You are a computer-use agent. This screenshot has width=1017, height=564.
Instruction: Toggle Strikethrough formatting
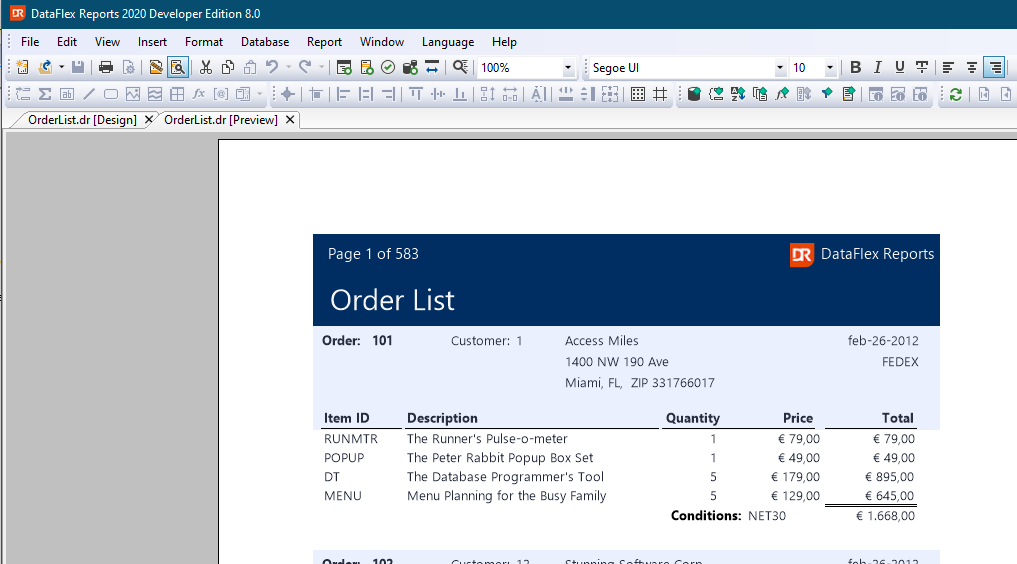click(x=922, y=67)
